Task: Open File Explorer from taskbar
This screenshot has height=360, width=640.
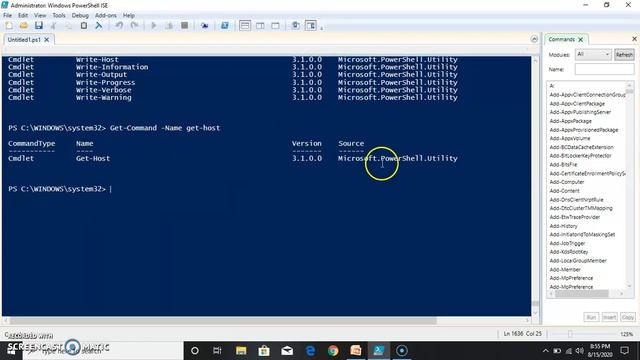Action: (241, 351)
